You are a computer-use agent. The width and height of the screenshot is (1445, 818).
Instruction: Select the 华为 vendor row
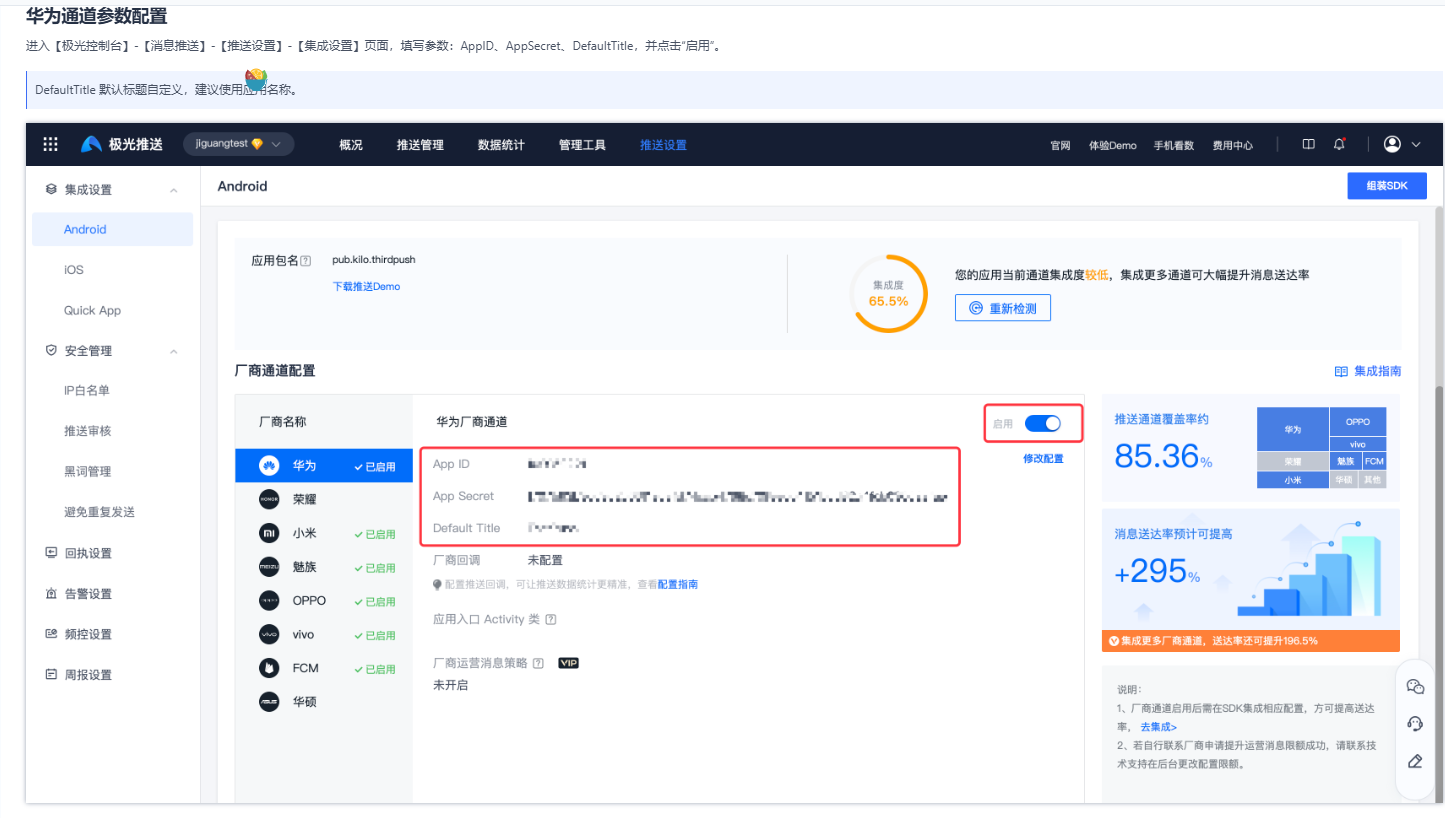[x=324, y=466]
